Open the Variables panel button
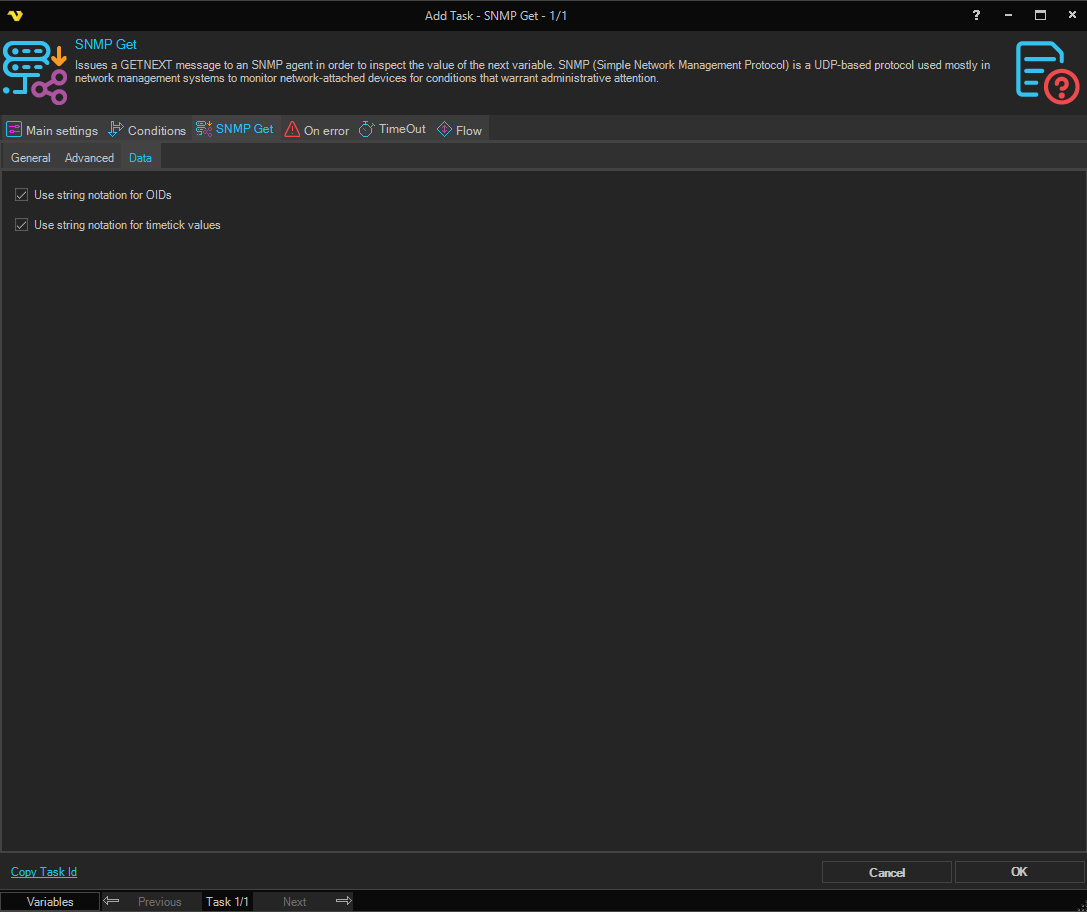The image size is (1087, 912). coord(50,902)
